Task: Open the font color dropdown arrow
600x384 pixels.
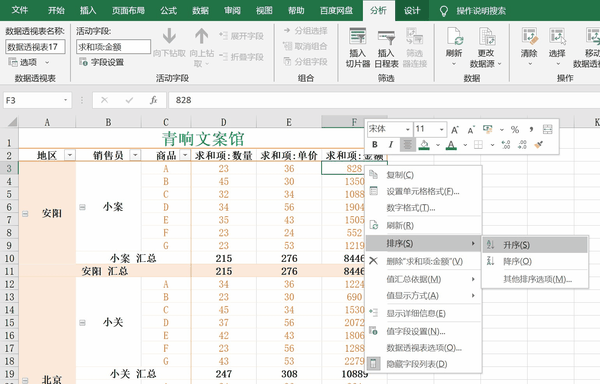Action: tap(465, 145)
